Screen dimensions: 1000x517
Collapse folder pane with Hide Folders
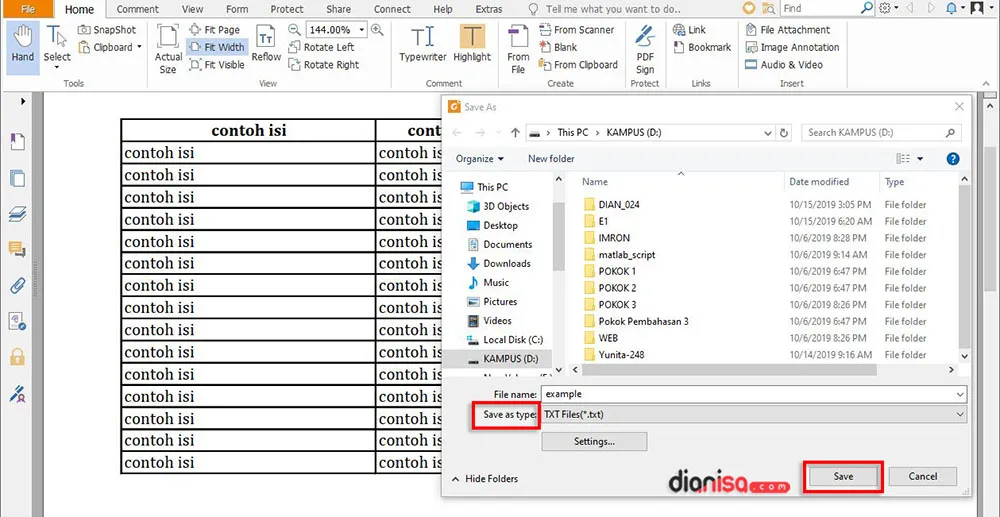485,479
